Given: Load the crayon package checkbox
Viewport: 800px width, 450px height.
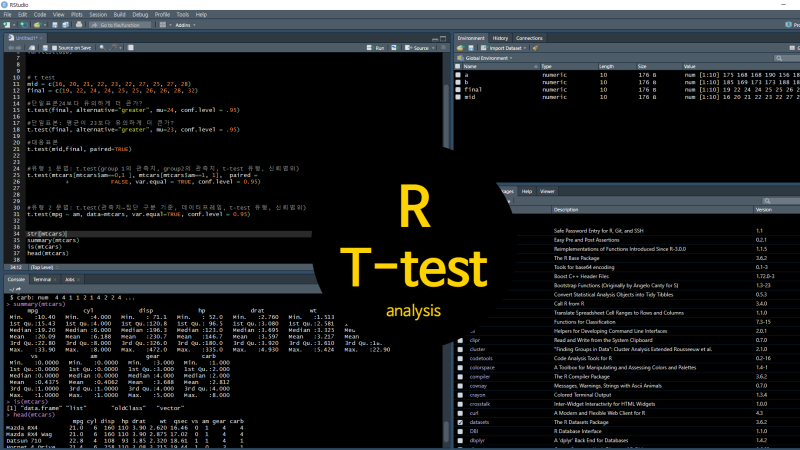Looking at the screenshot, I should [460, 395].
